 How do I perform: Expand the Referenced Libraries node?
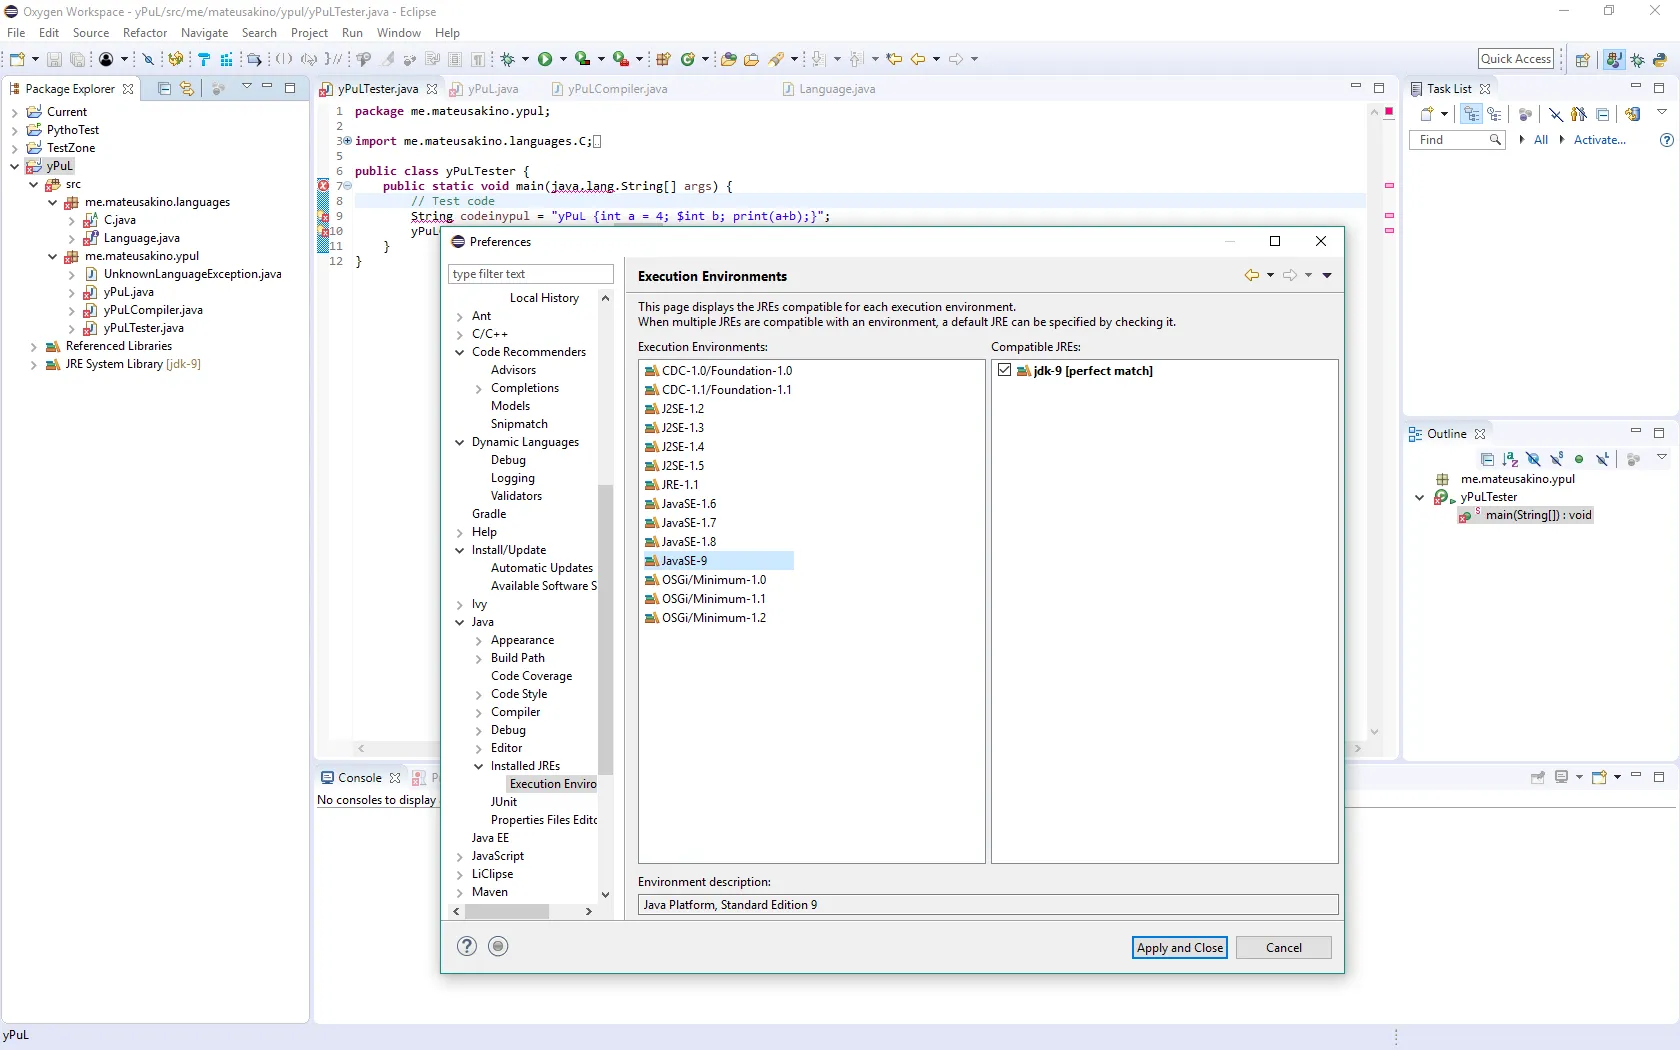coord(34,346)
